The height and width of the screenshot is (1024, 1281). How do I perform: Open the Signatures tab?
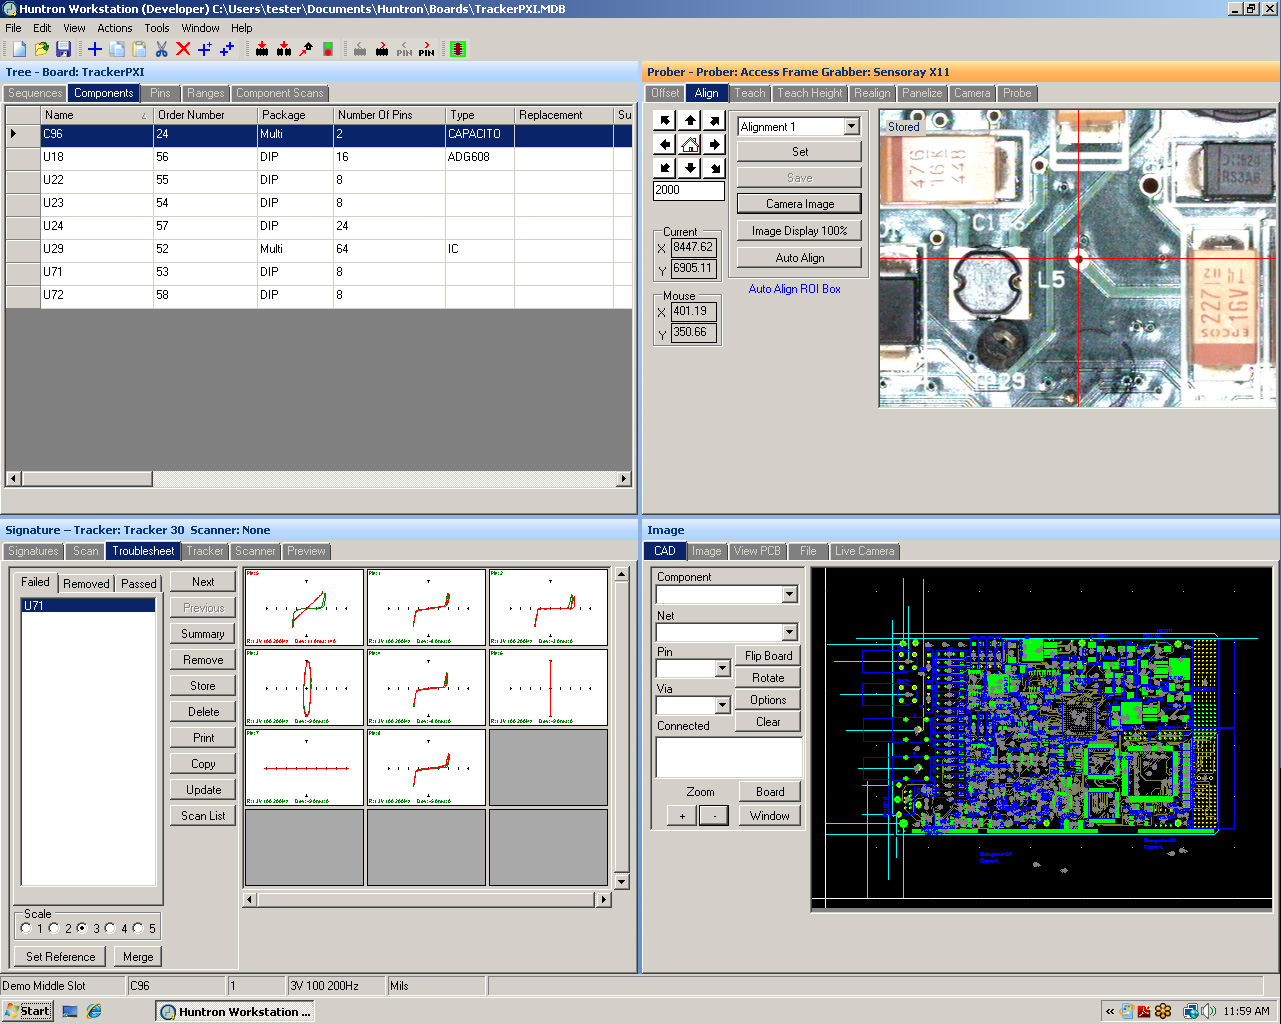(33, 551)
